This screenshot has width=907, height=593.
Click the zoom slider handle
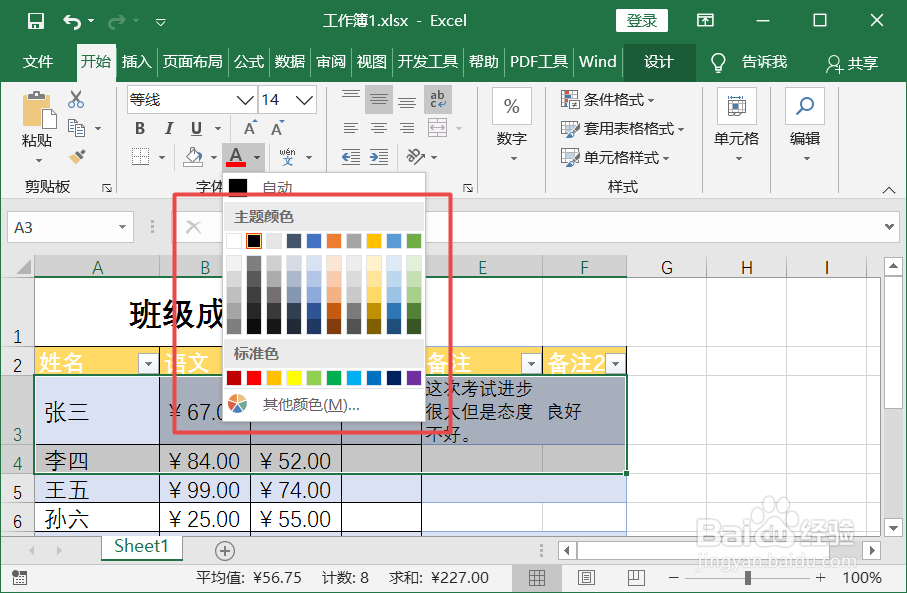click(748, 577)
